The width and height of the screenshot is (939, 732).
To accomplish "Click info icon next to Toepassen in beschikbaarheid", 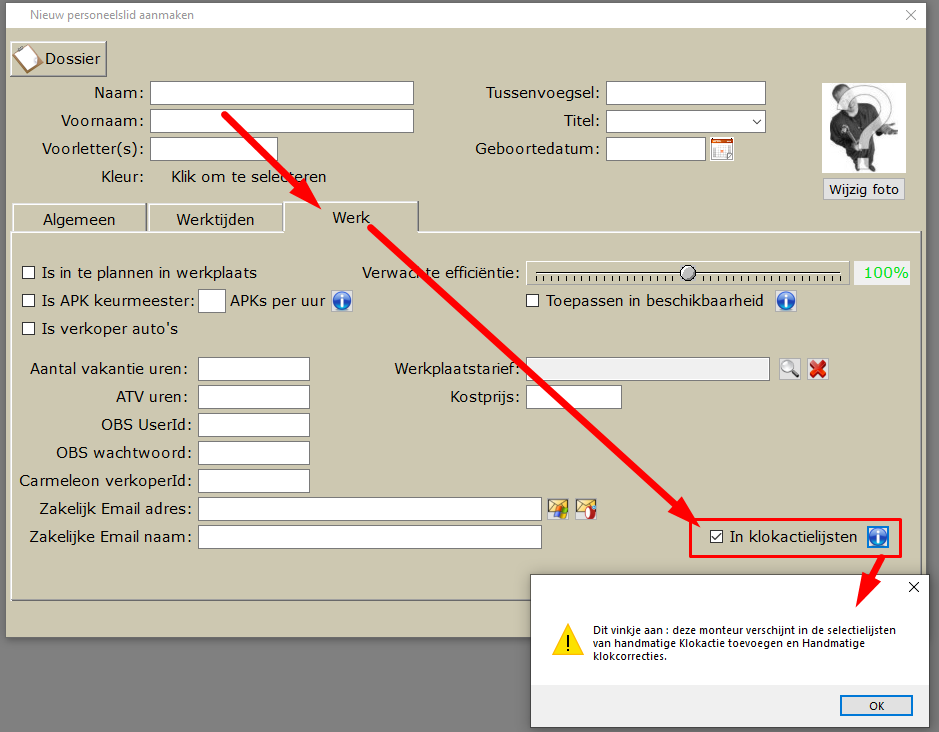I will click(x=786, y=301).
